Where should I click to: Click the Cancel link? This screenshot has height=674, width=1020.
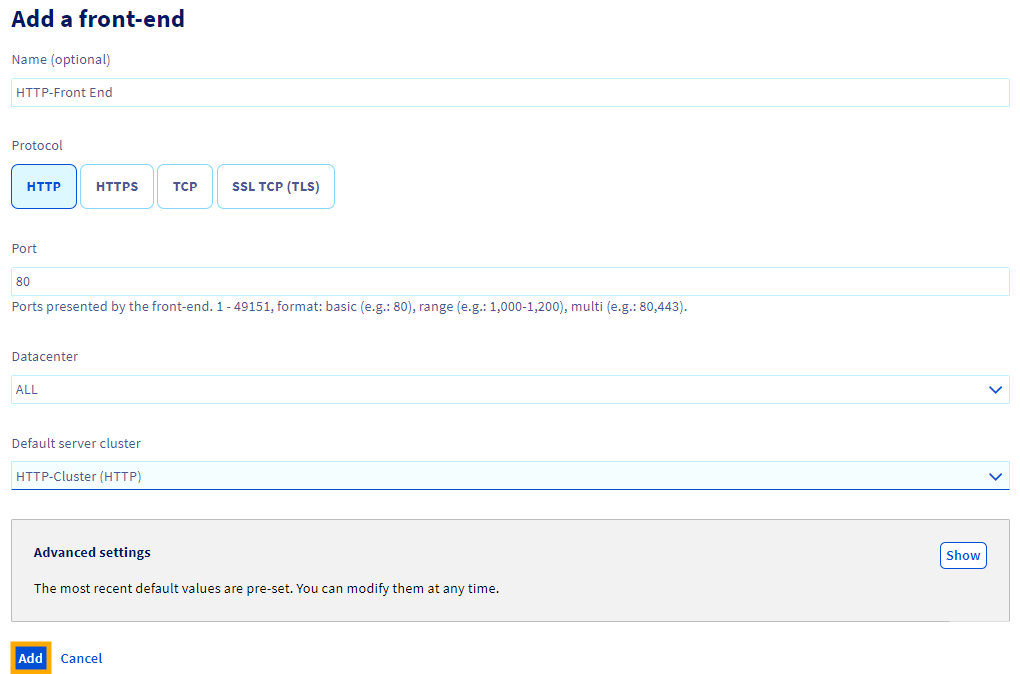[x=81, y=658]
